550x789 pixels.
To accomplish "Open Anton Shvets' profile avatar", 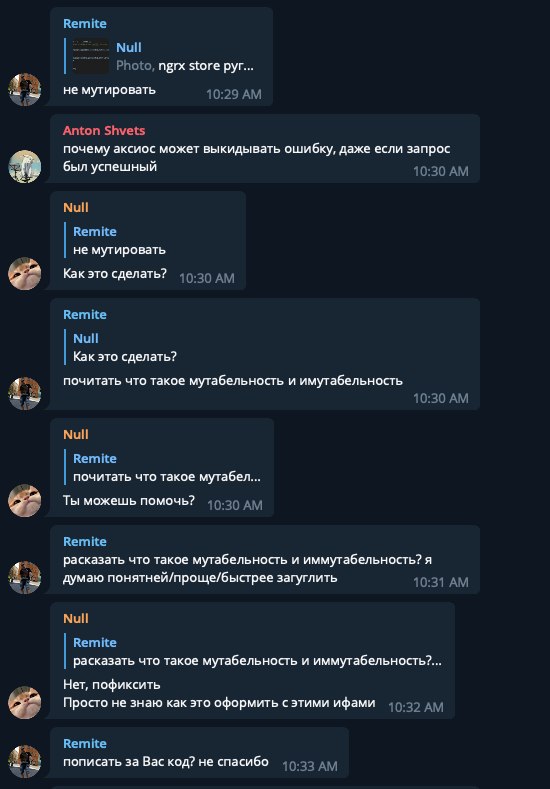I will [x=25, y=167].
